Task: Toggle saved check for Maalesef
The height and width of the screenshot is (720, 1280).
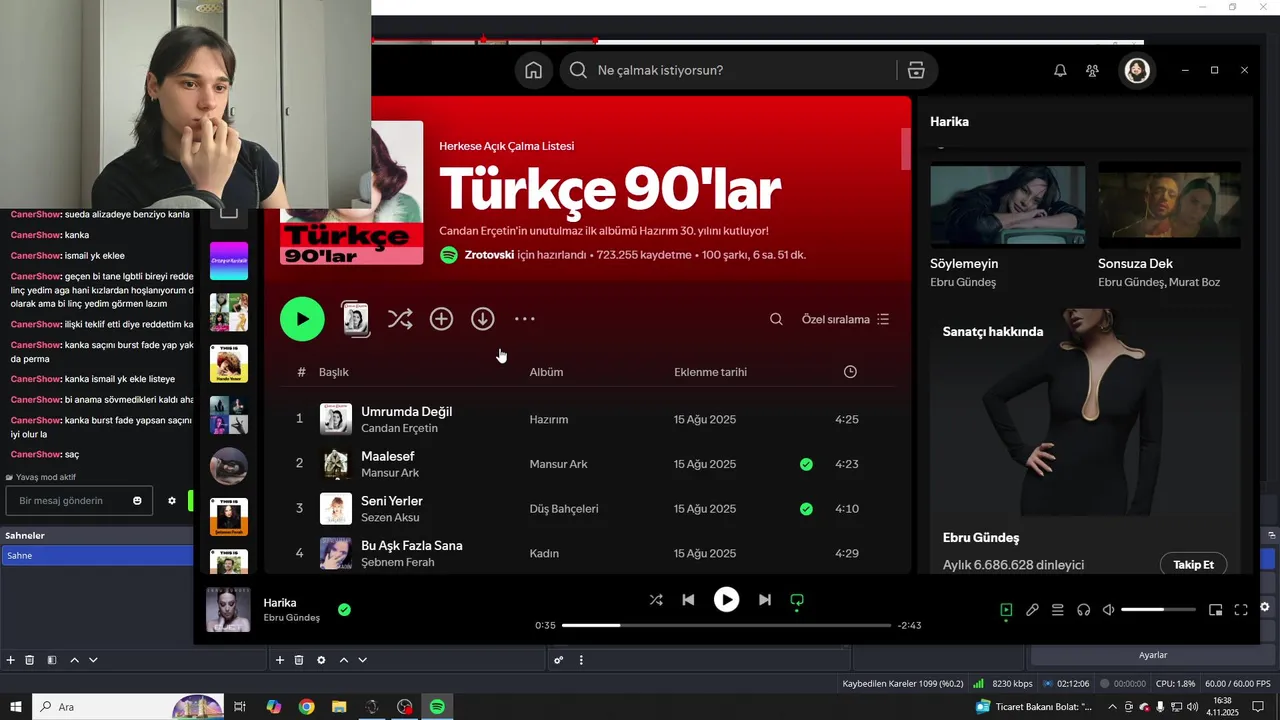Action: pyautogui.click(x=806, y=464)
